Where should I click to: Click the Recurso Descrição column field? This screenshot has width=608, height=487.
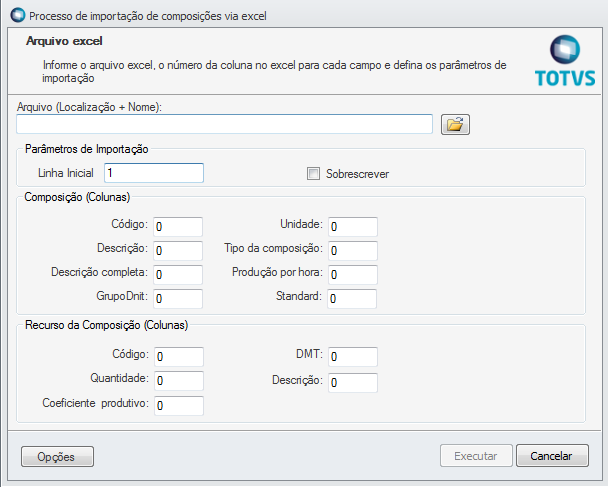pyautogui.click(x=353, y=383)
